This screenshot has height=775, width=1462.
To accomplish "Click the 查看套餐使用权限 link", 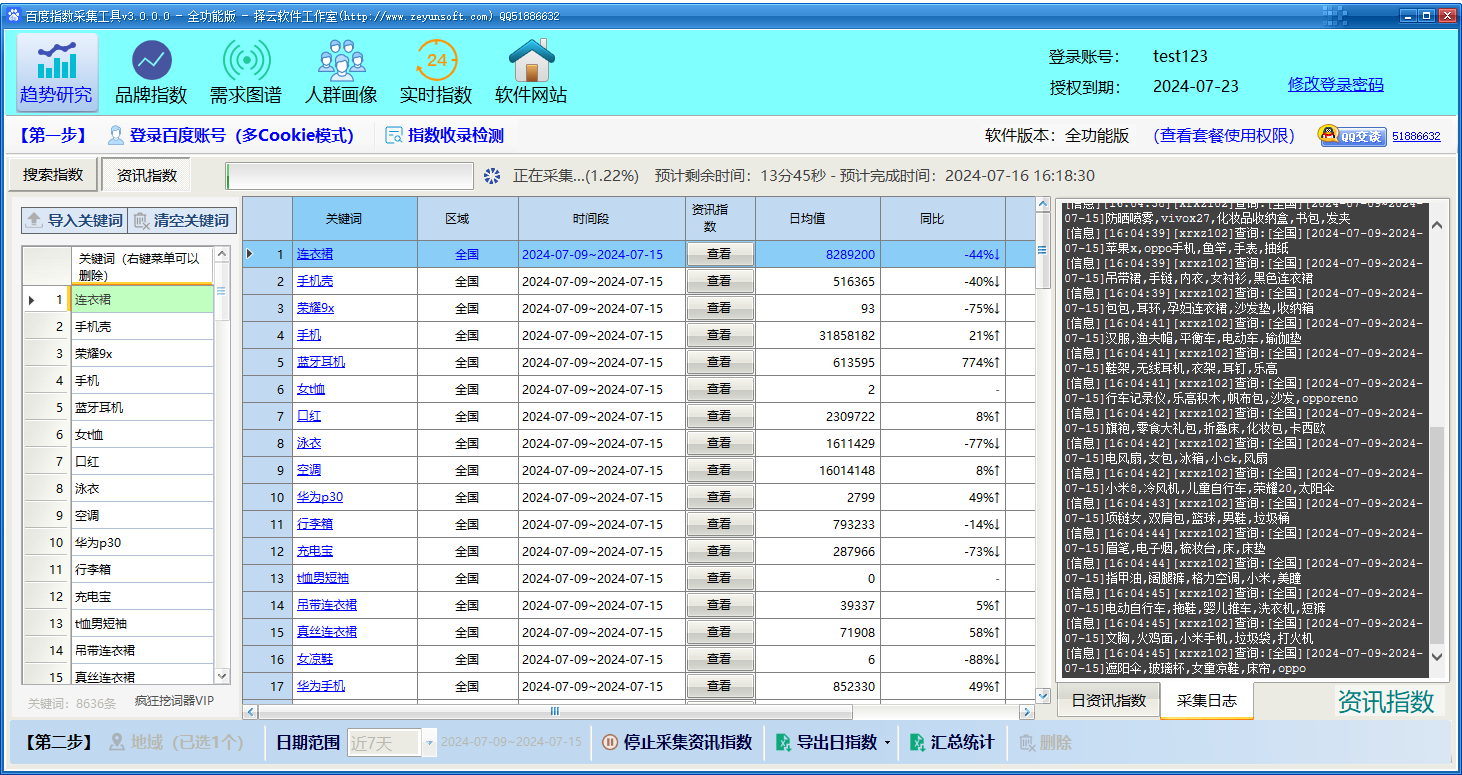I will click(x=1224, y=136).
